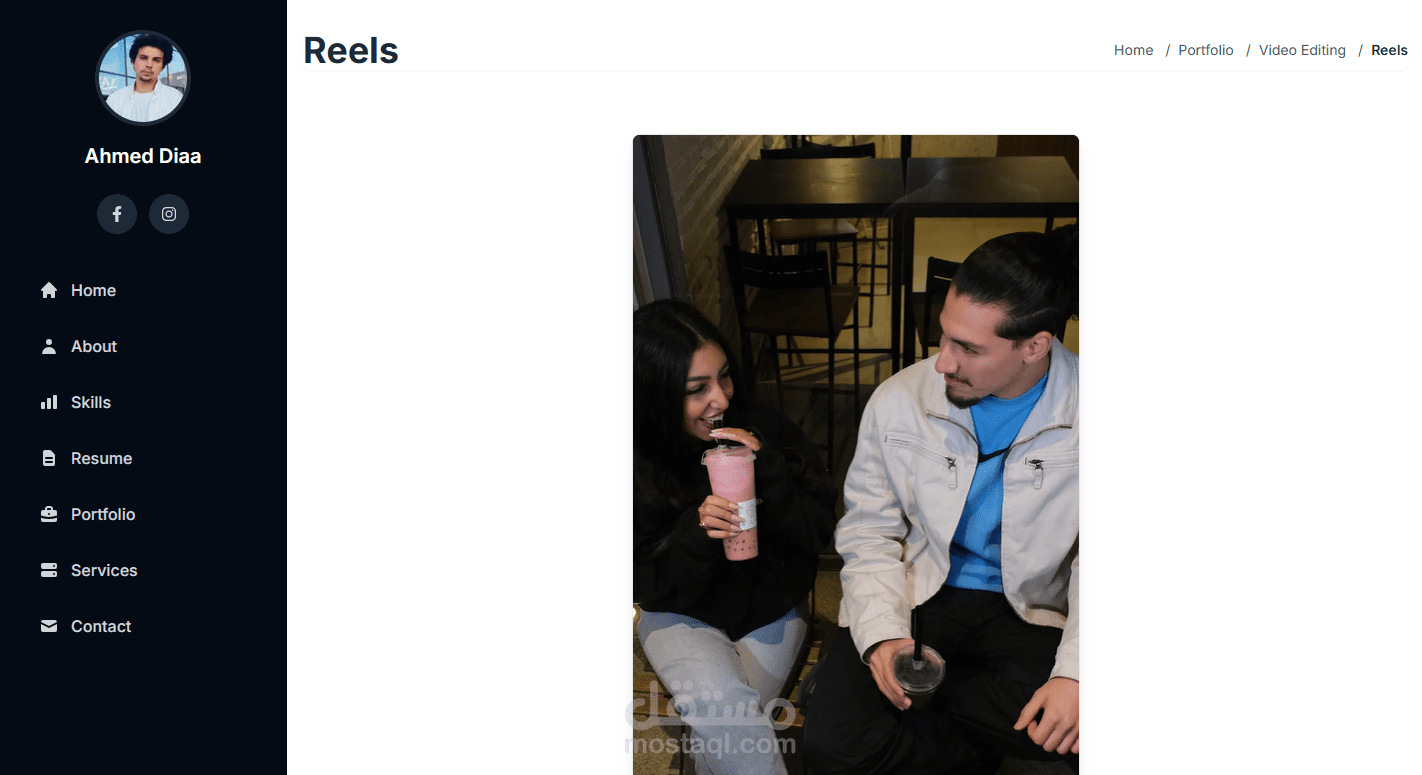Open the About sidebar menu item
Screen dimensions: 1422x775
(x=94, y=346)
